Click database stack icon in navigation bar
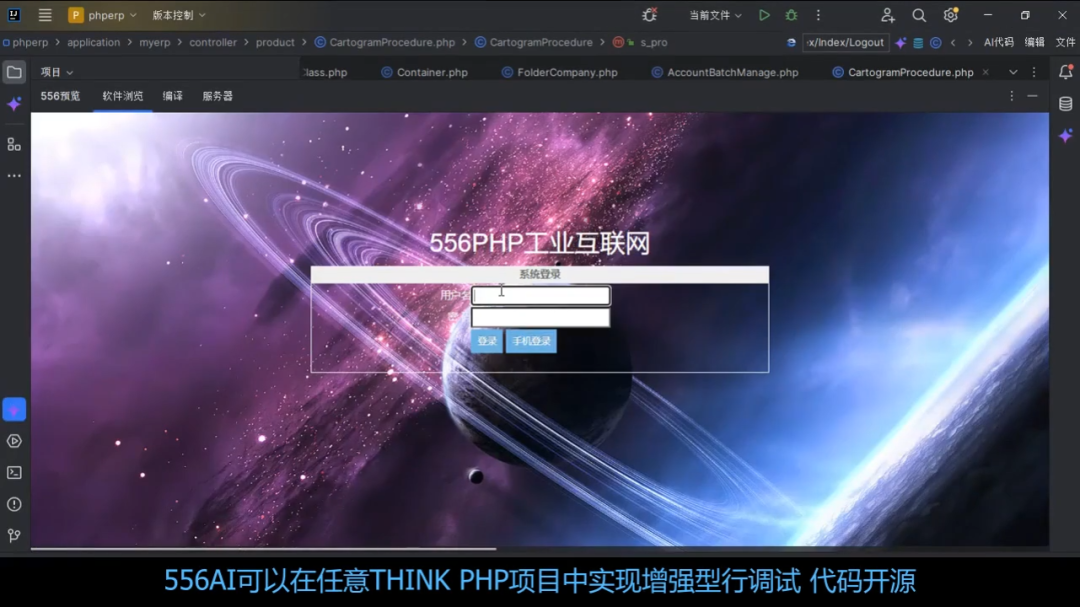 (918, 43)
